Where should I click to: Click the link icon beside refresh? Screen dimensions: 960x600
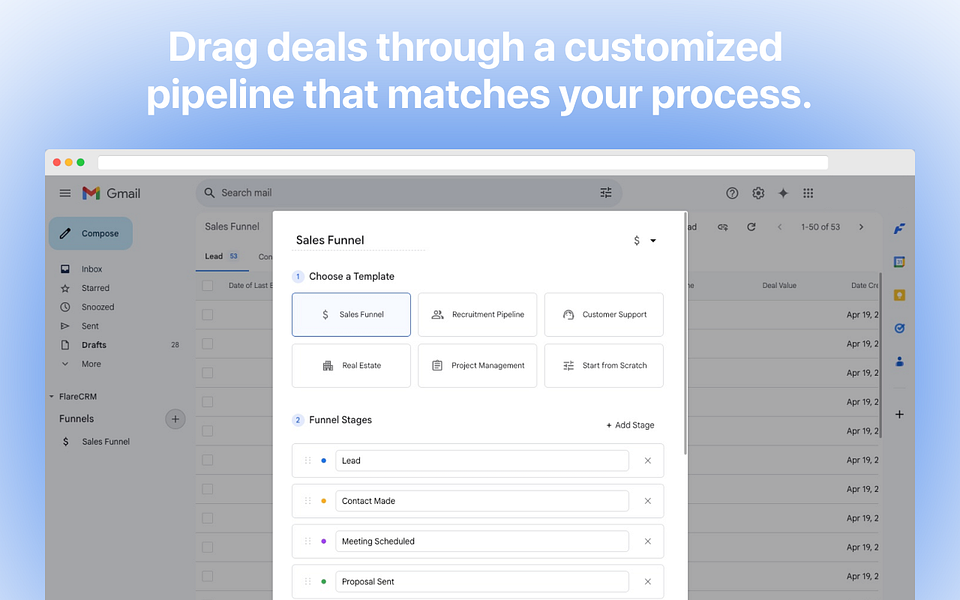click(722, 227)
